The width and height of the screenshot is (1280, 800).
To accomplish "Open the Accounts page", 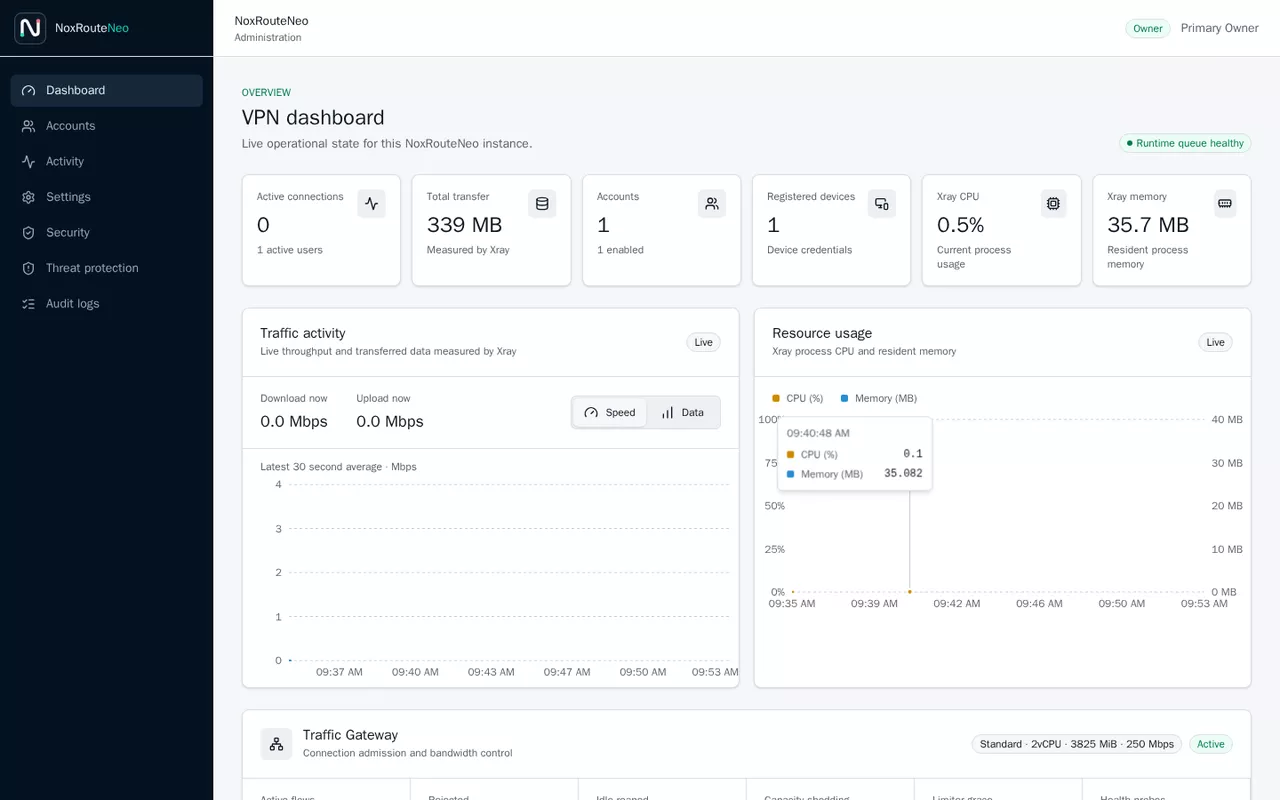I will [107, 126].
